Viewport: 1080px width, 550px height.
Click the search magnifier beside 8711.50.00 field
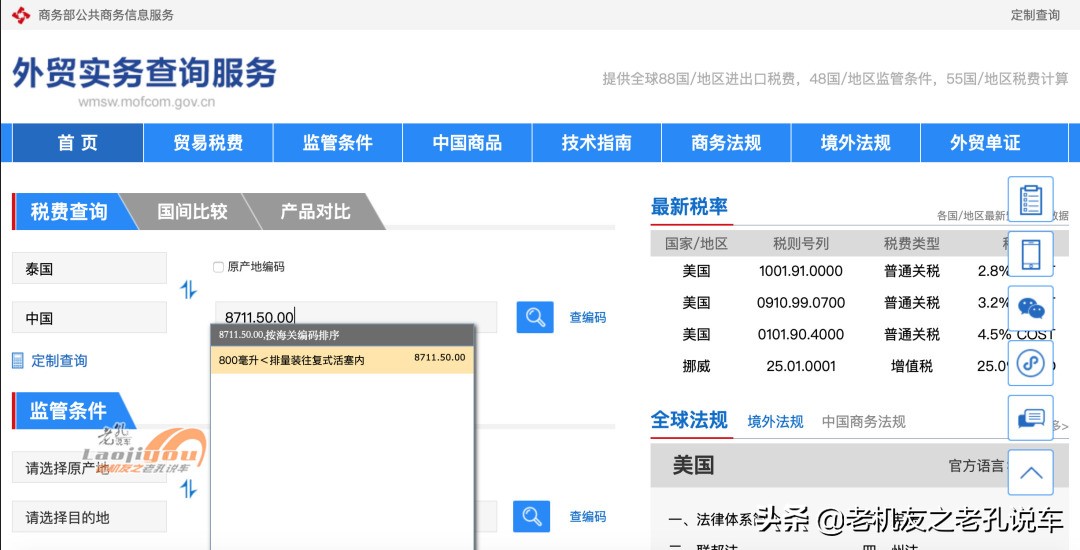[534, 317]
